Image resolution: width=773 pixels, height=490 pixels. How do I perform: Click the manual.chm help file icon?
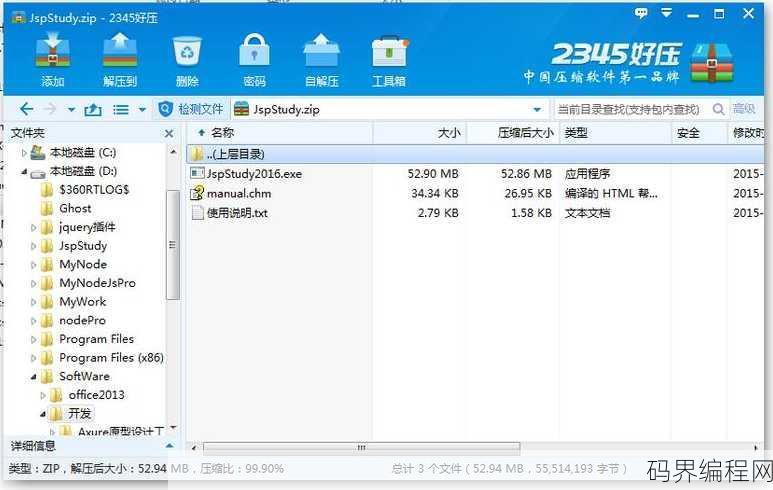[197, 193]
